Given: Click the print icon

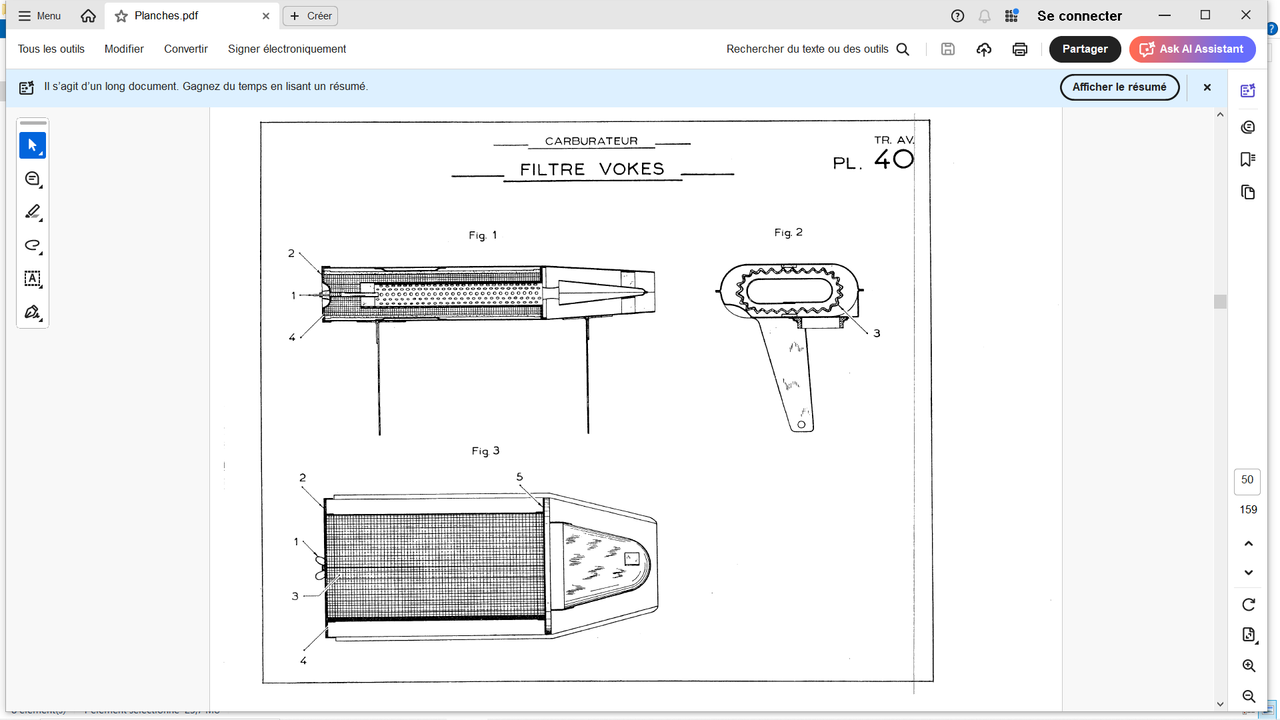Looking at the screenshot, I should point(1020,49).
